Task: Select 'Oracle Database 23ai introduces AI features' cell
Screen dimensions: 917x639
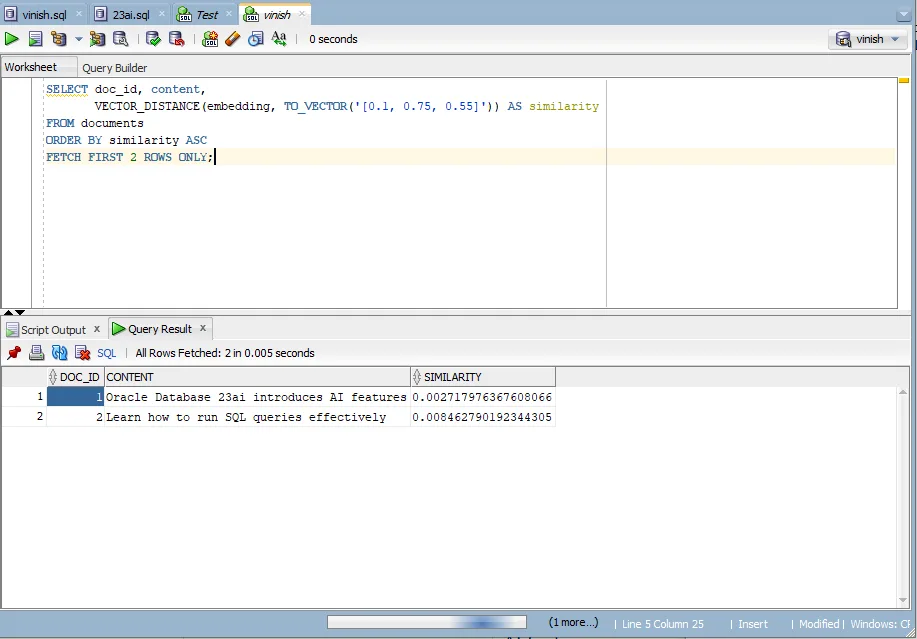Action: pyautogui.click(x=256, y=397)
